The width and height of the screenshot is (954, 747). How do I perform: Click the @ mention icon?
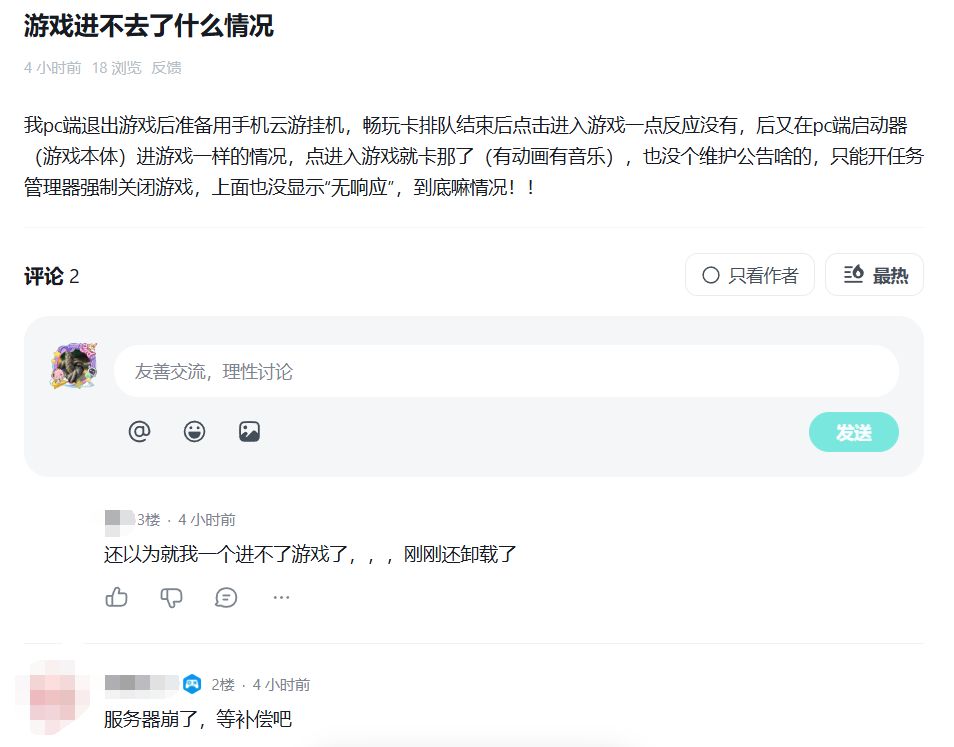[x=139, y=432]
